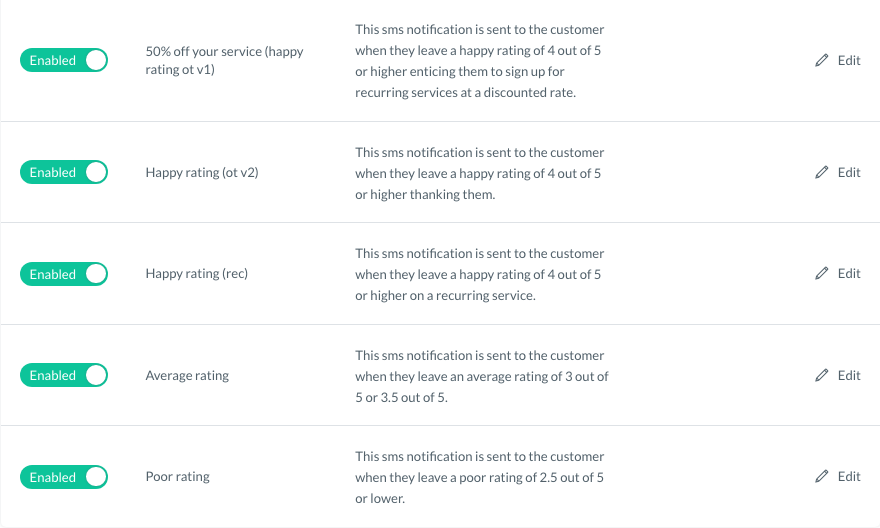Turn off the Poor rating Enabled toggle
The height and width of the screenshot is (528, 880).
pyautogui.click(x=64, y=477)
